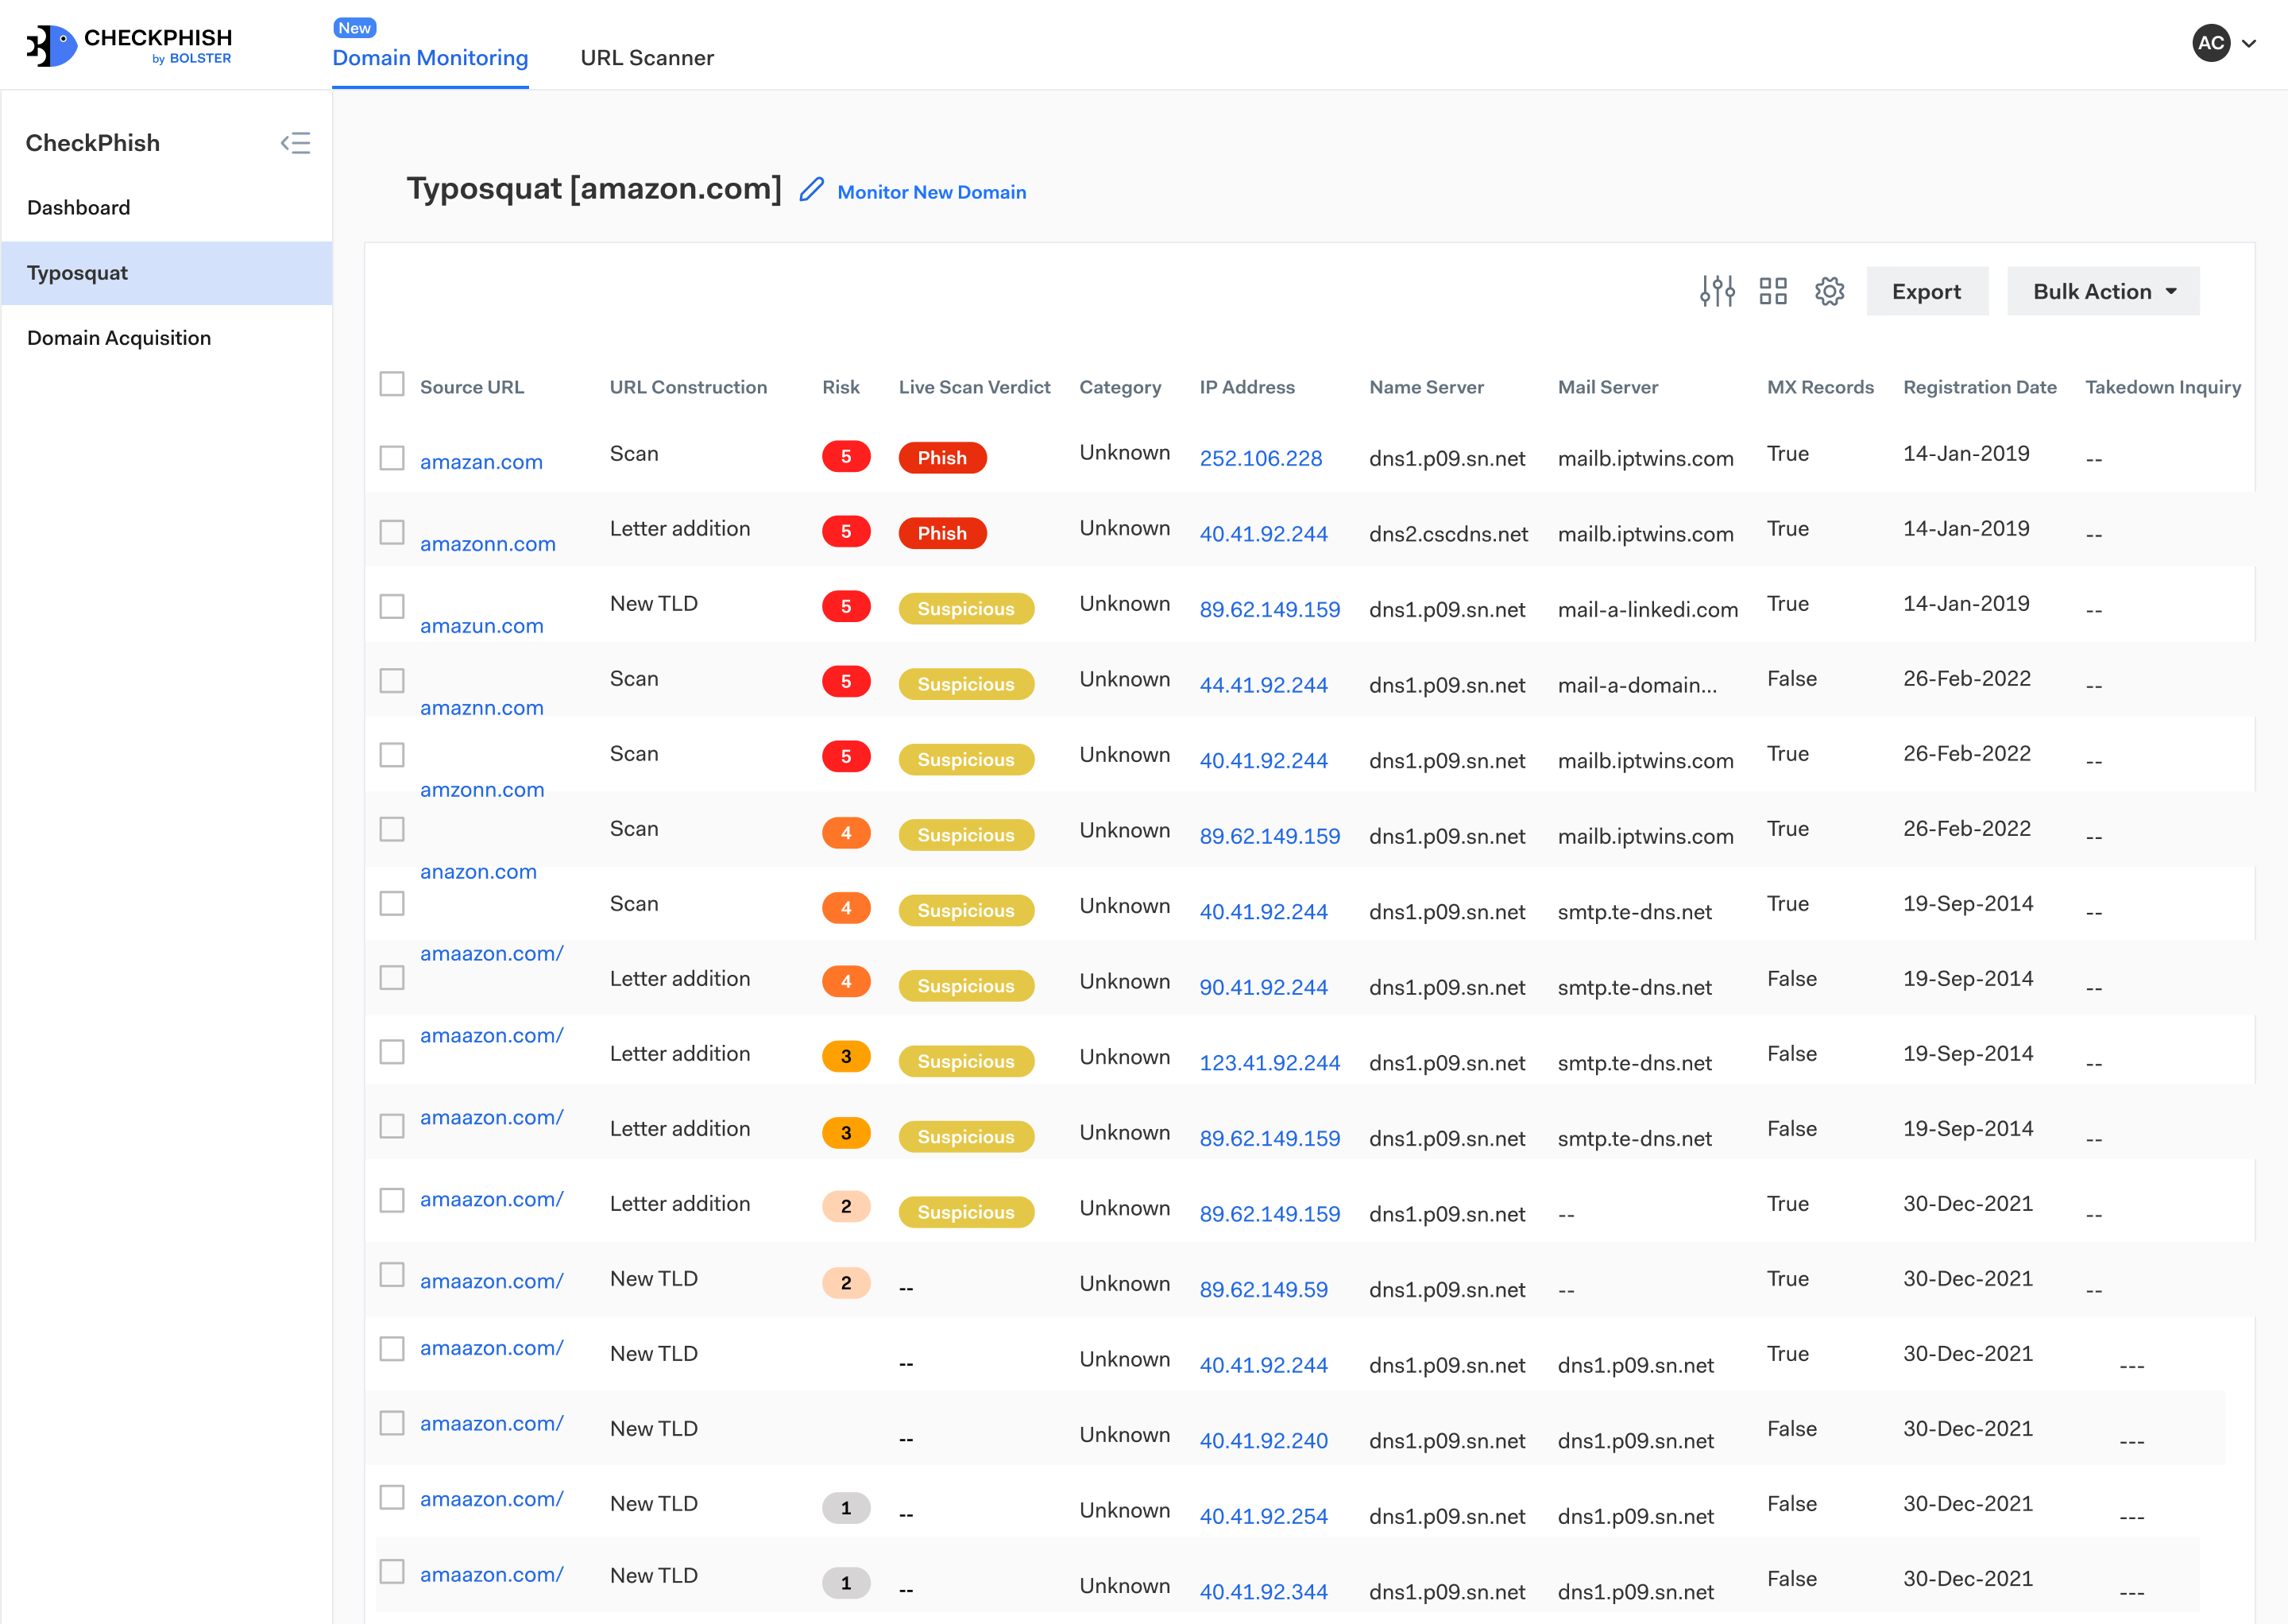Click risk badge 3 in 123.41.92.244 row
Screen dimensions: 2288x1624
846,1057
